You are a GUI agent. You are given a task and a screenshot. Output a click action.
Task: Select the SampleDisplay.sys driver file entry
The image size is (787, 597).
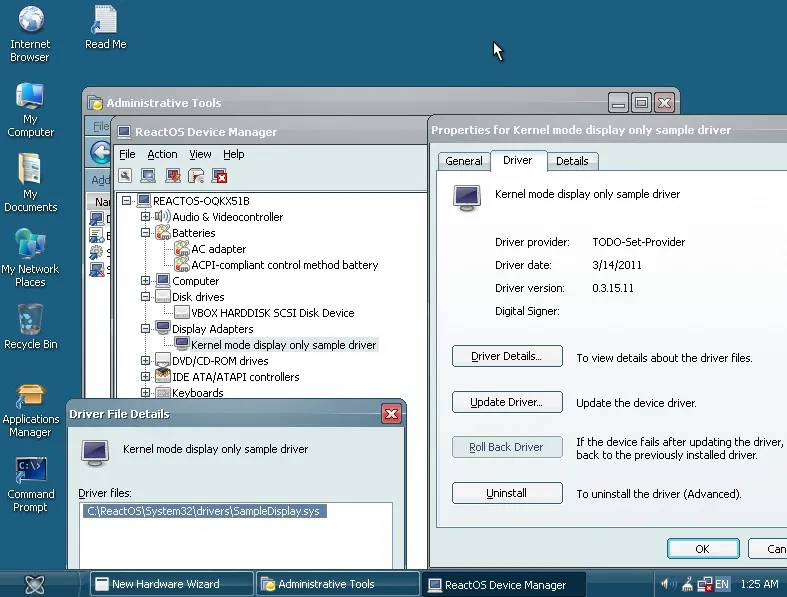point(207,511)
